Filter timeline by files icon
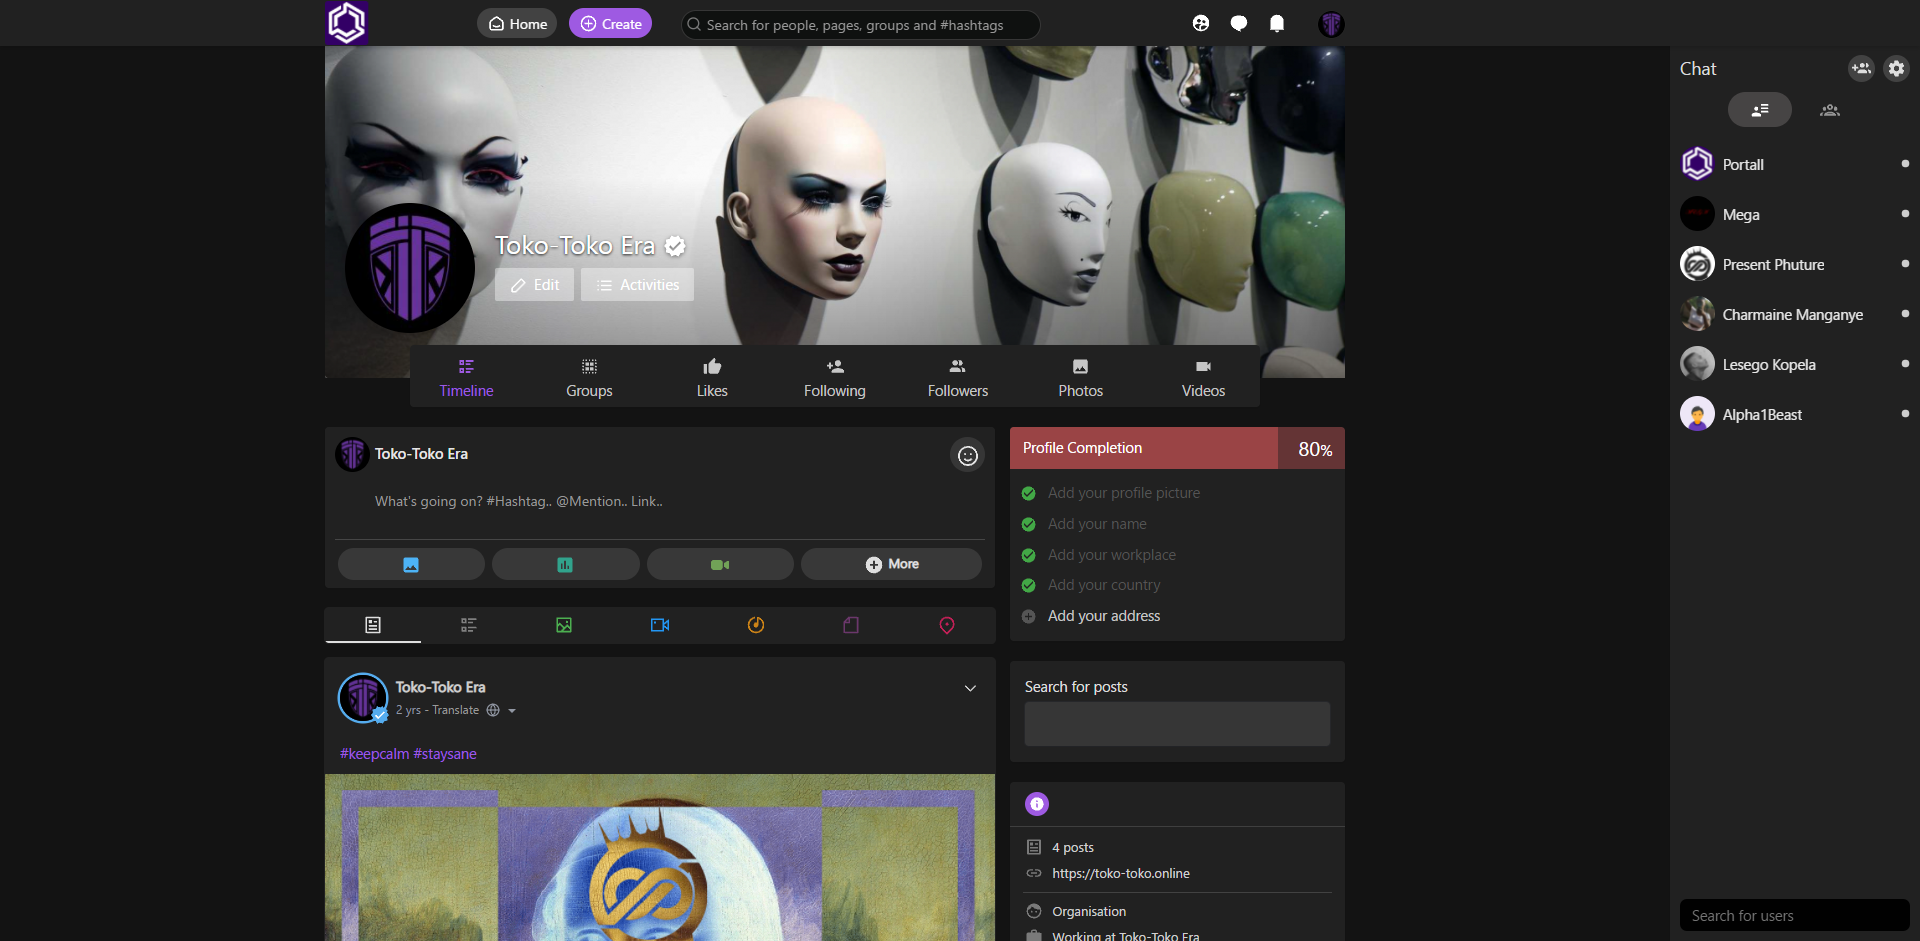Image resolution: width=1920 pixels, height=941 pixels. point(851,625)
